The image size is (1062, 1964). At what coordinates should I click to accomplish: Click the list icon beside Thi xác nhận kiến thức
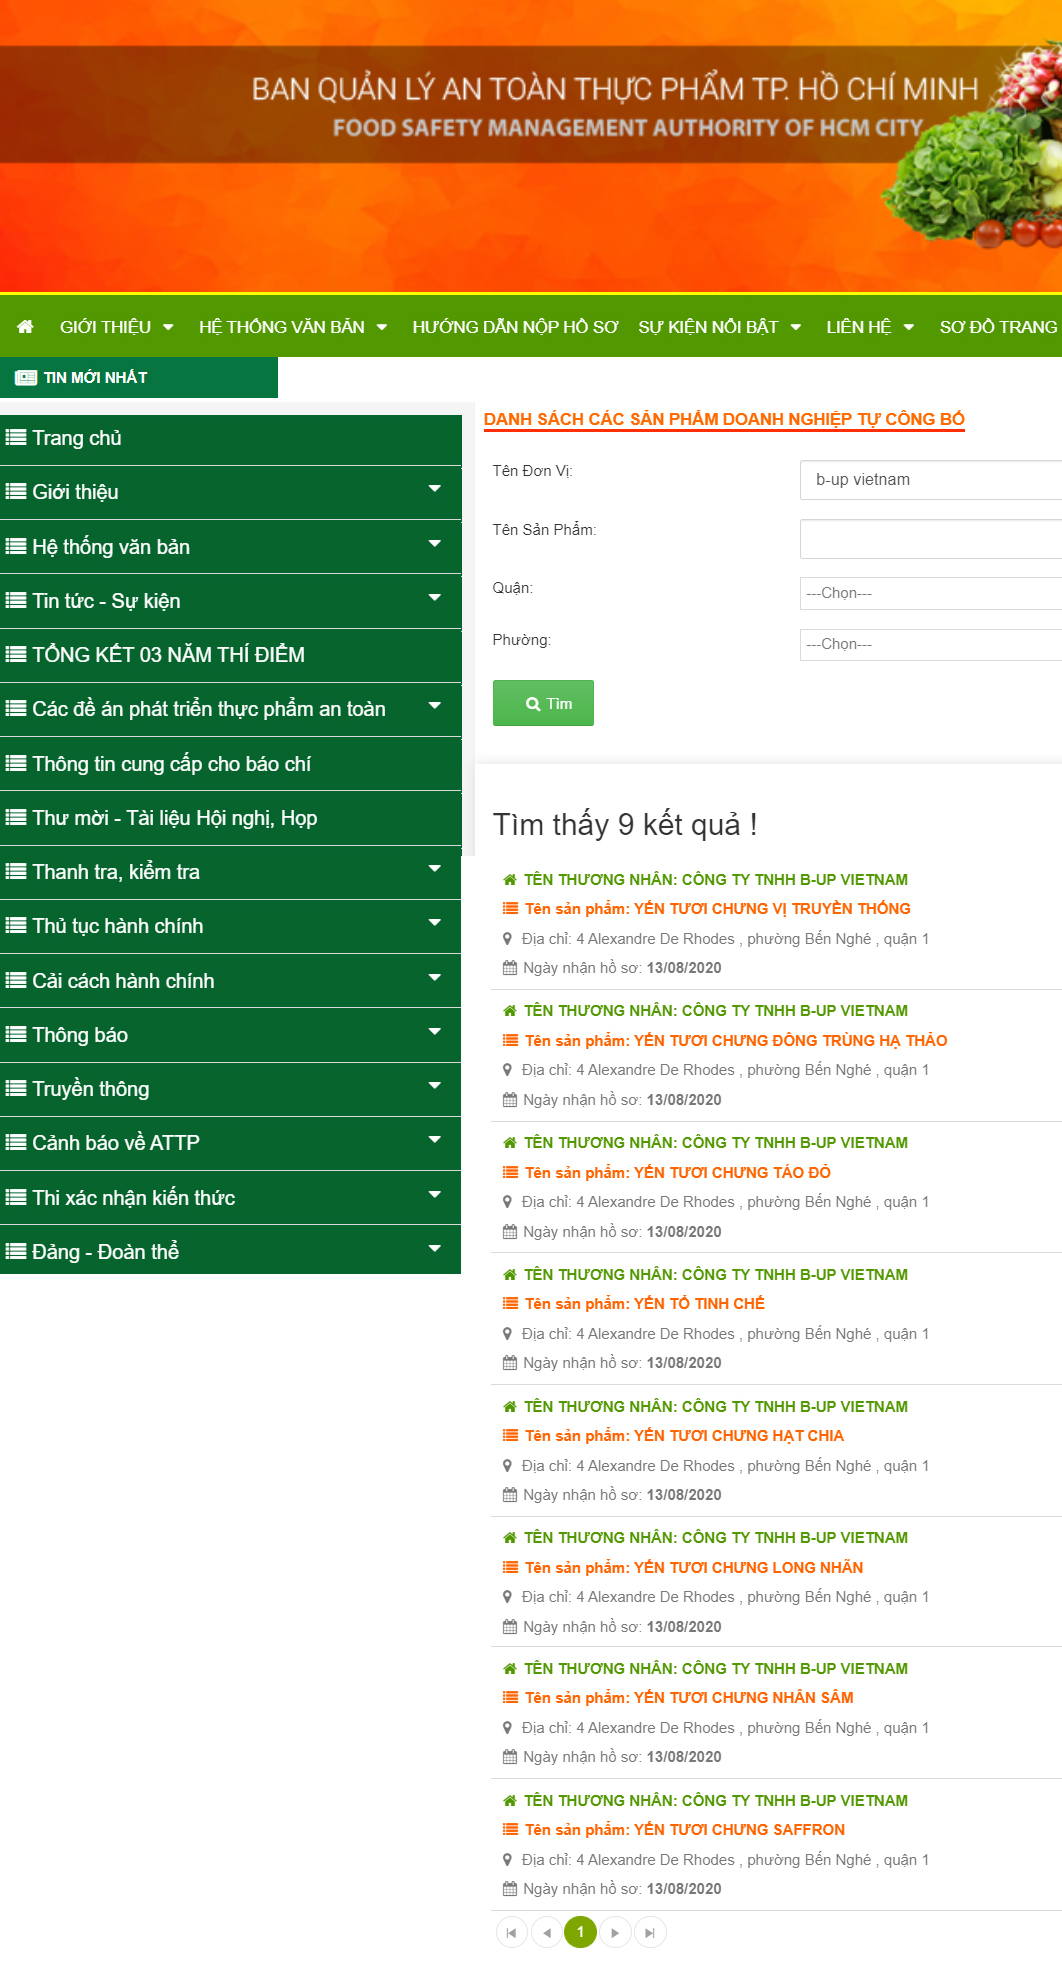click(x=16, y=1197)
